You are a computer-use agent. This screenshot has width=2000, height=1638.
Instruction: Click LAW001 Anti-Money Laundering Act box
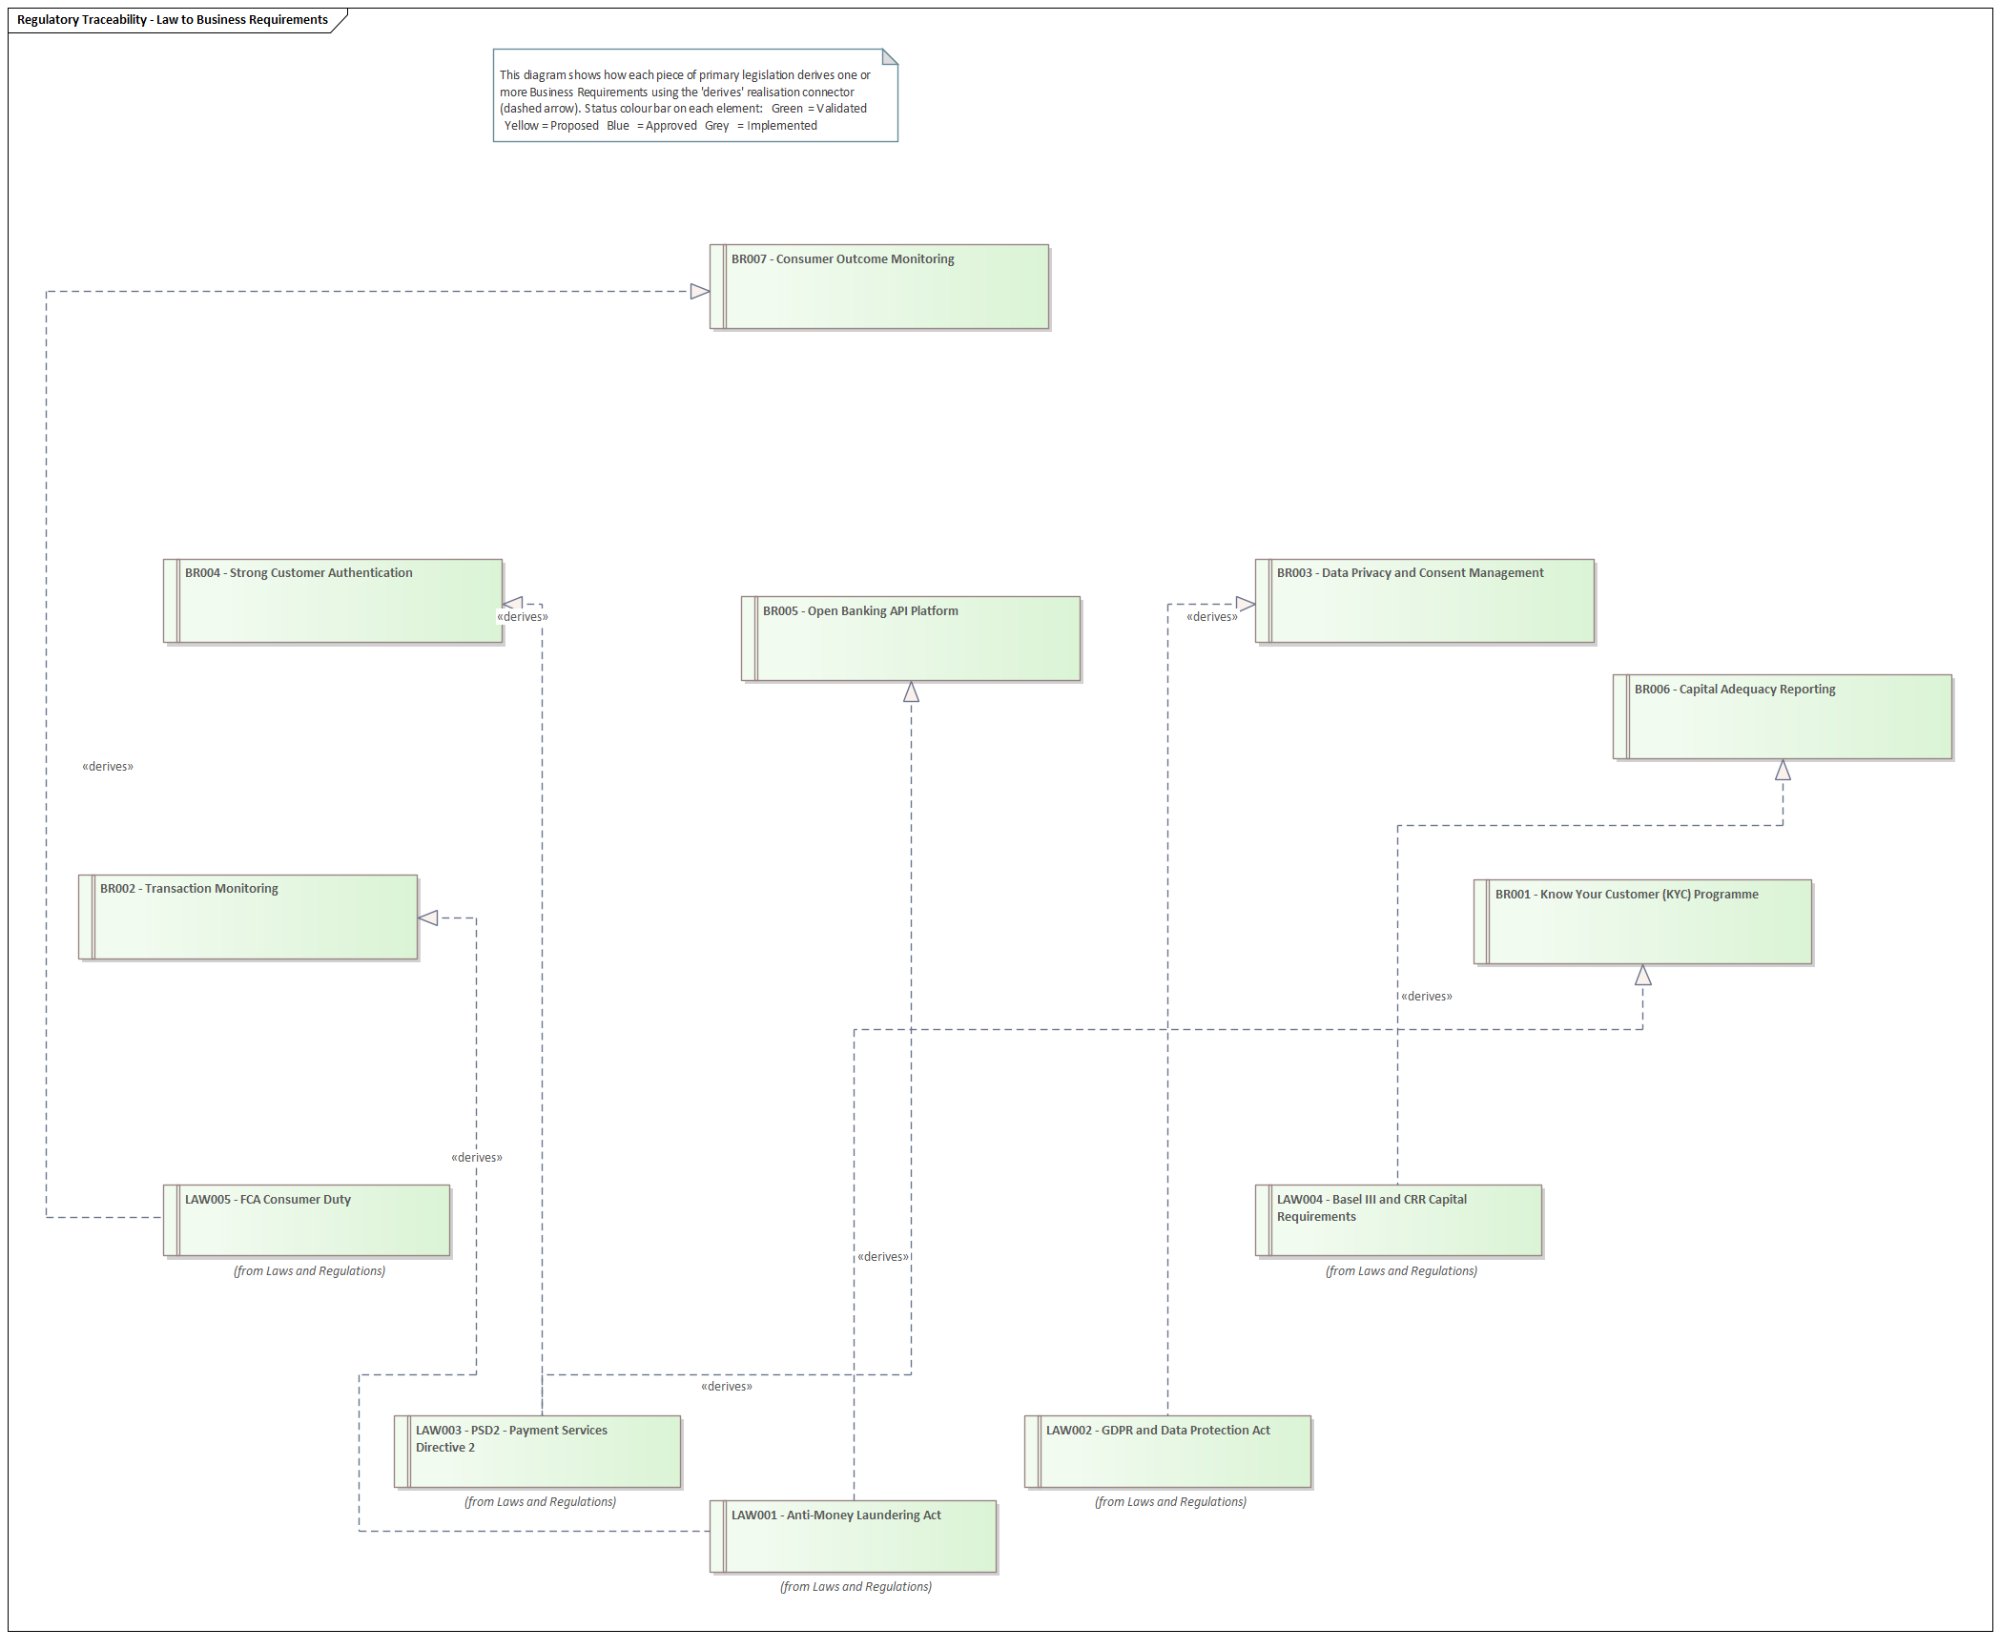(854, 1536)
